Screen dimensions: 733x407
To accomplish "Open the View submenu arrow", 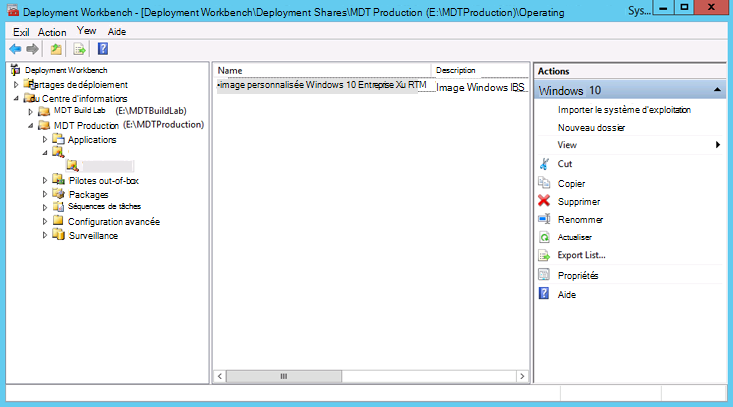I will (x=718, y=145).
